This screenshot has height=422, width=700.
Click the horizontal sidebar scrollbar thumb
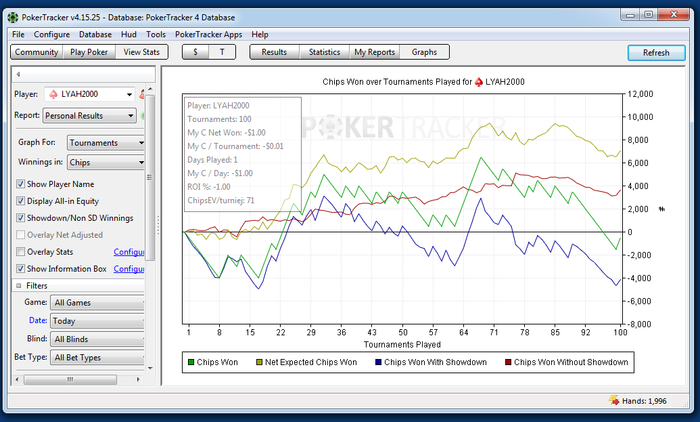[x=70, y=380]
